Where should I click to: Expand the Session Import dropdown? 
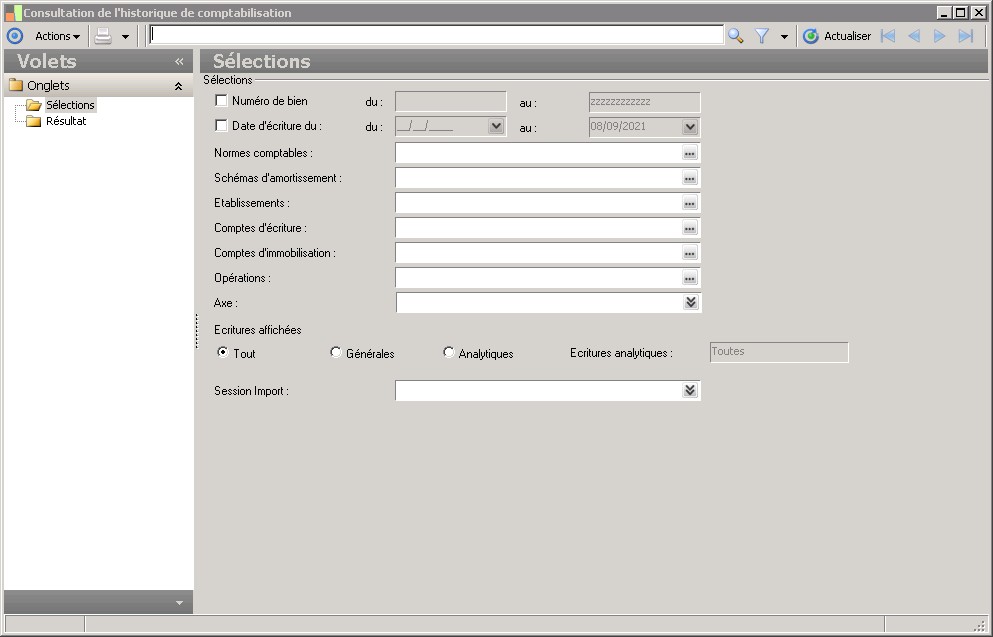point(689,390)
